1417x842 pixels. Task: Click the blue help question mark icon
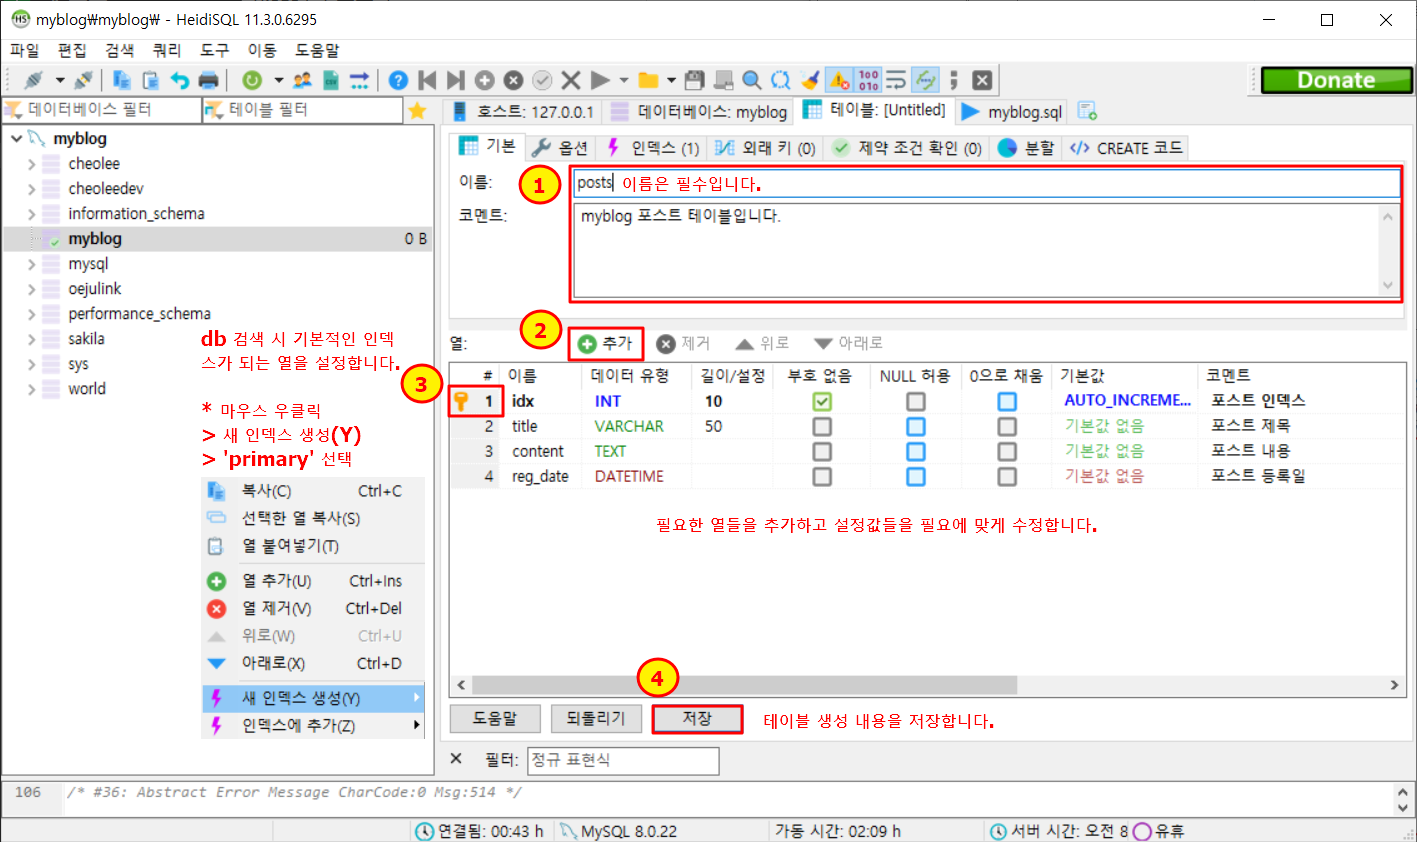398,80
